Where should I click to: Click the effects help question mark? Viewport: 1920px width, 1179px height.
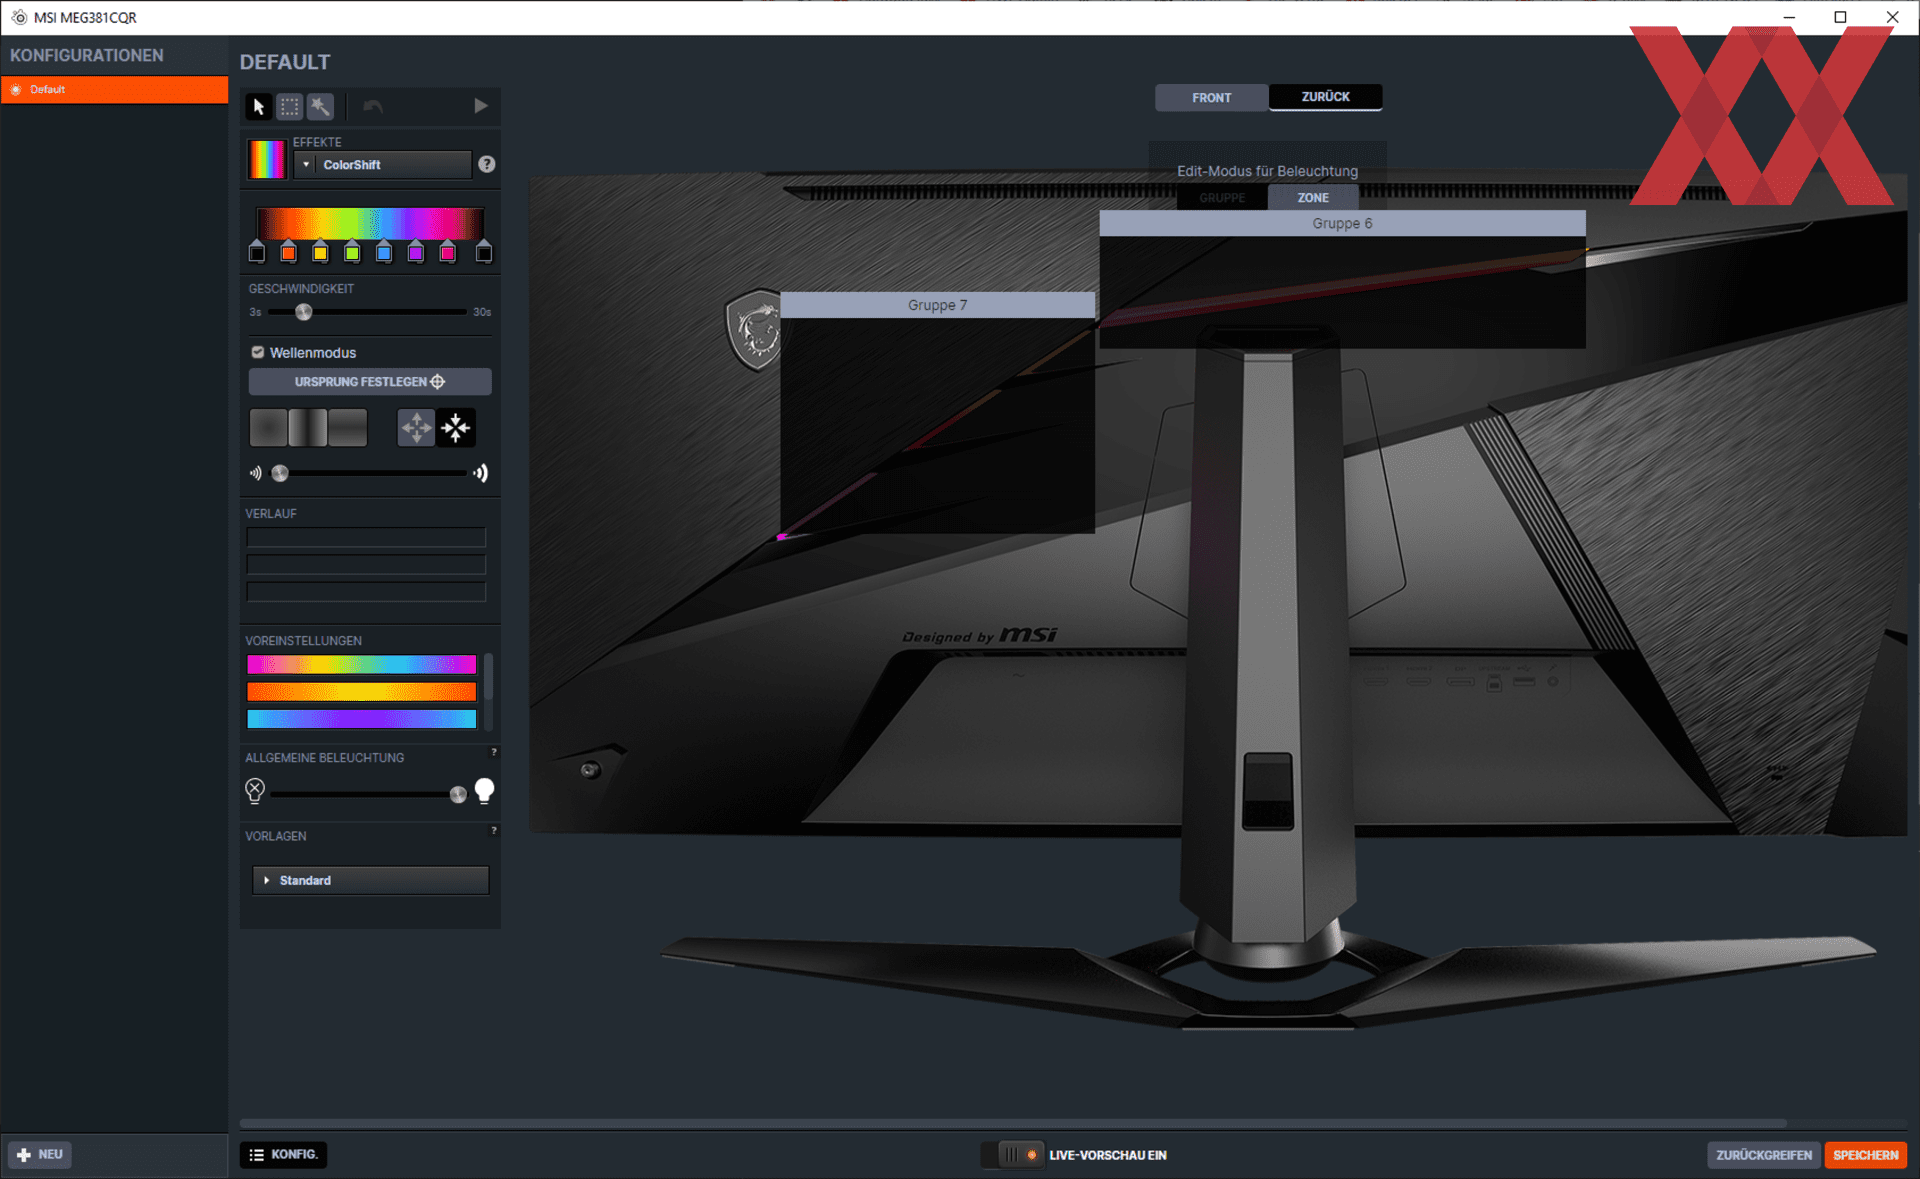pyautogui.click(x=487, y=164)
